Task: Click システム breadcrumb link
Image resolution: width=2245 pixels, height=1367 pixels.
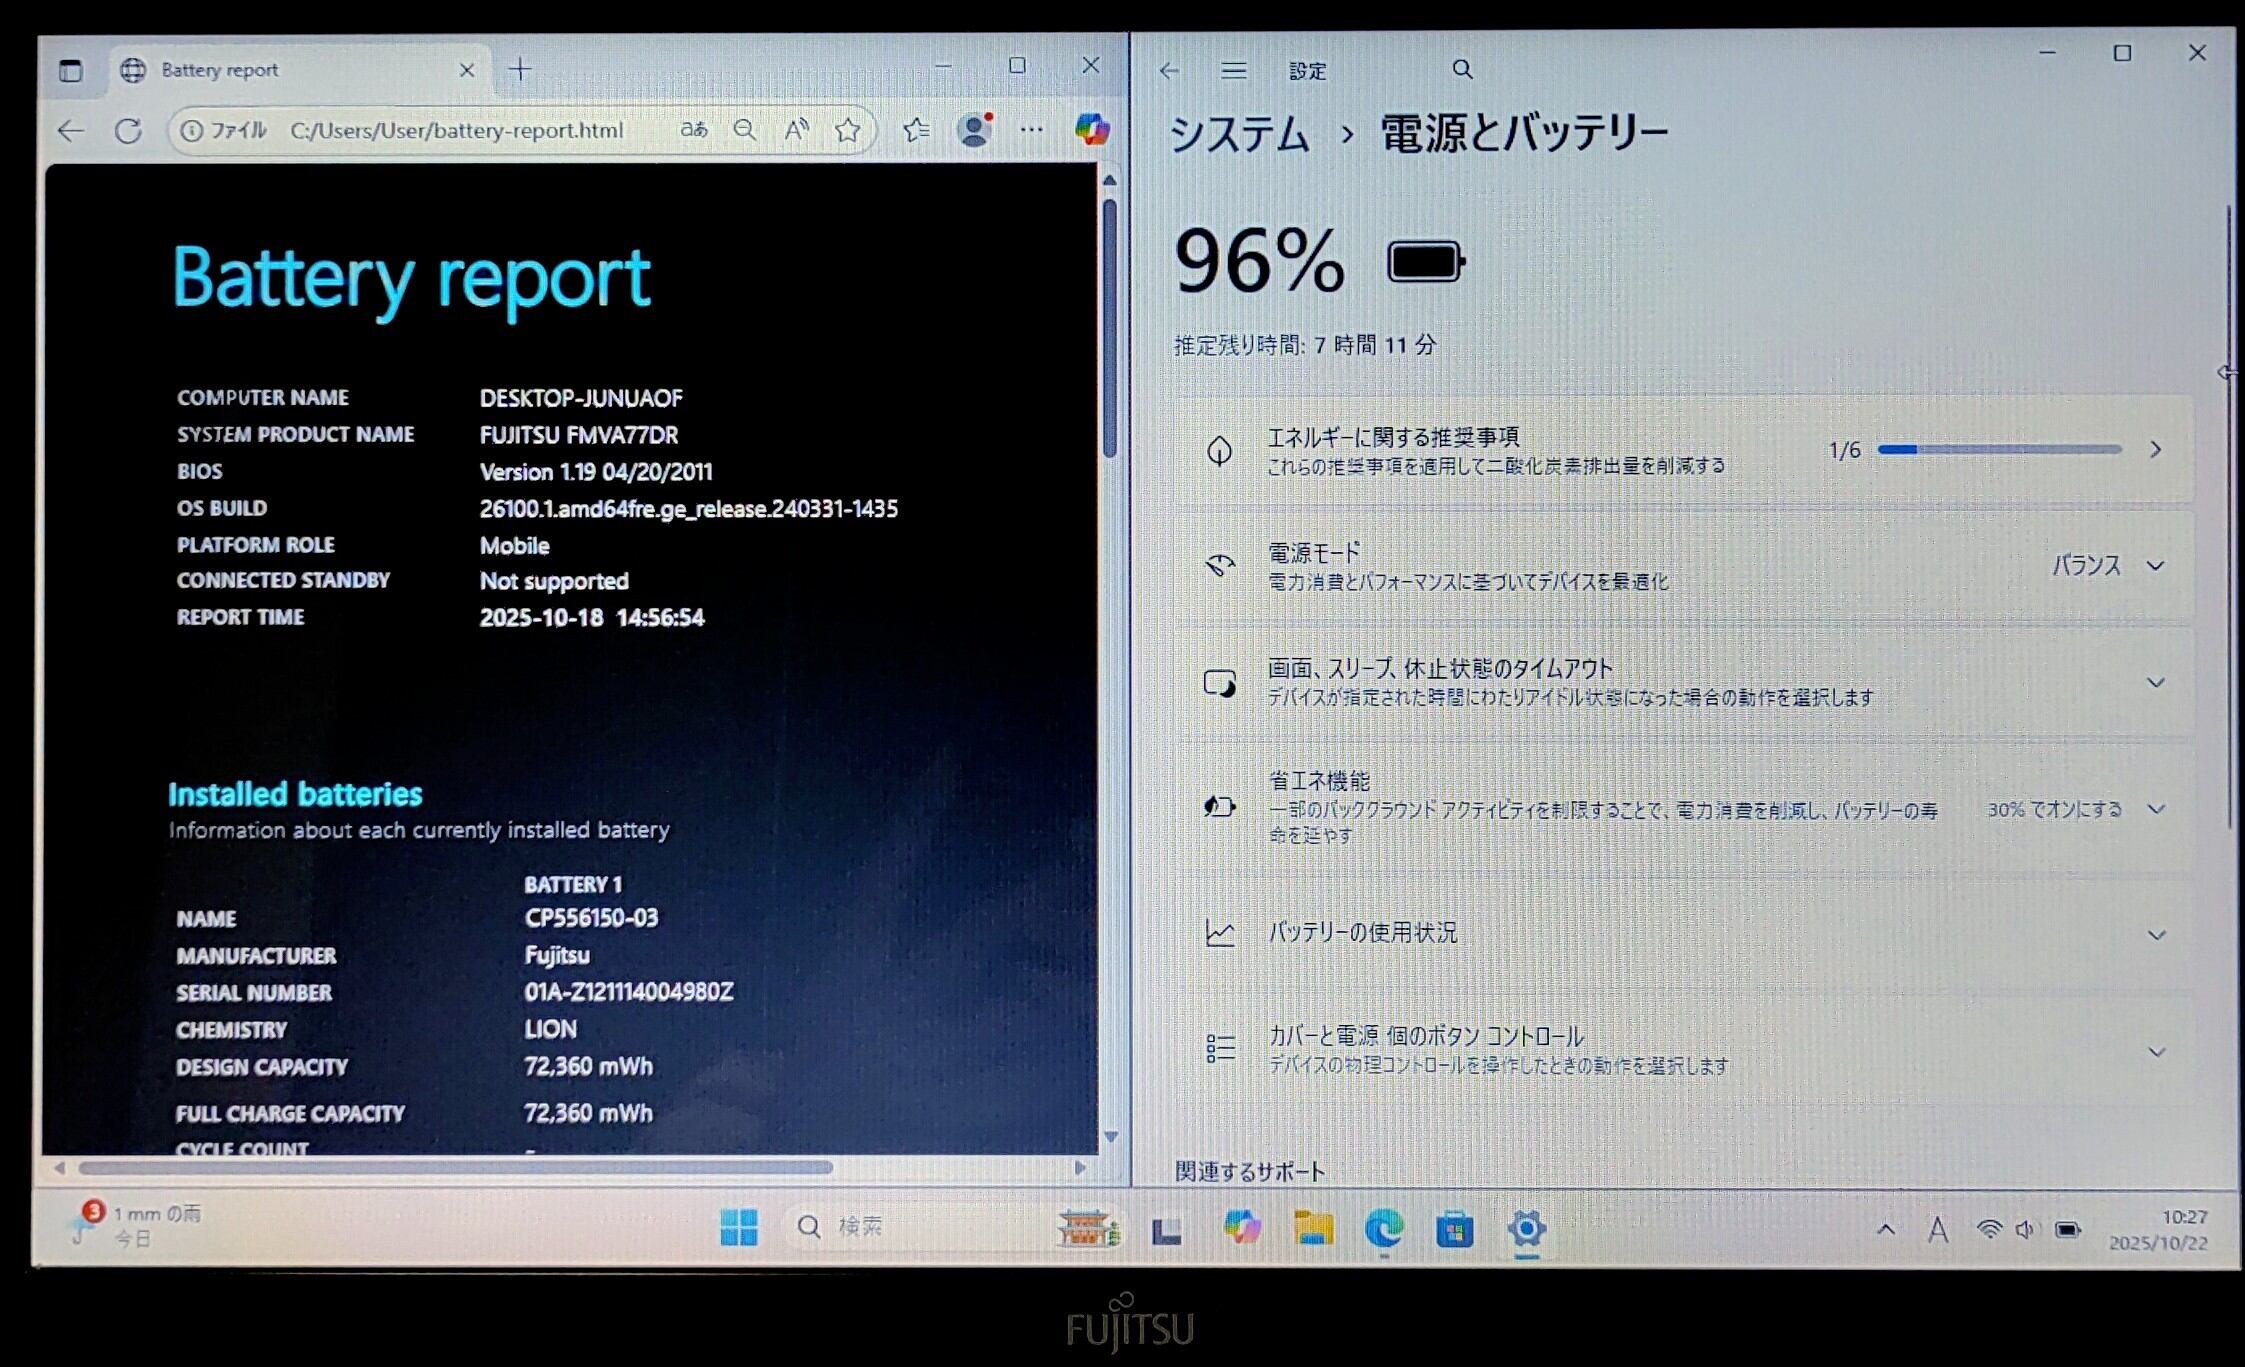Action: tap(1239, 134)
